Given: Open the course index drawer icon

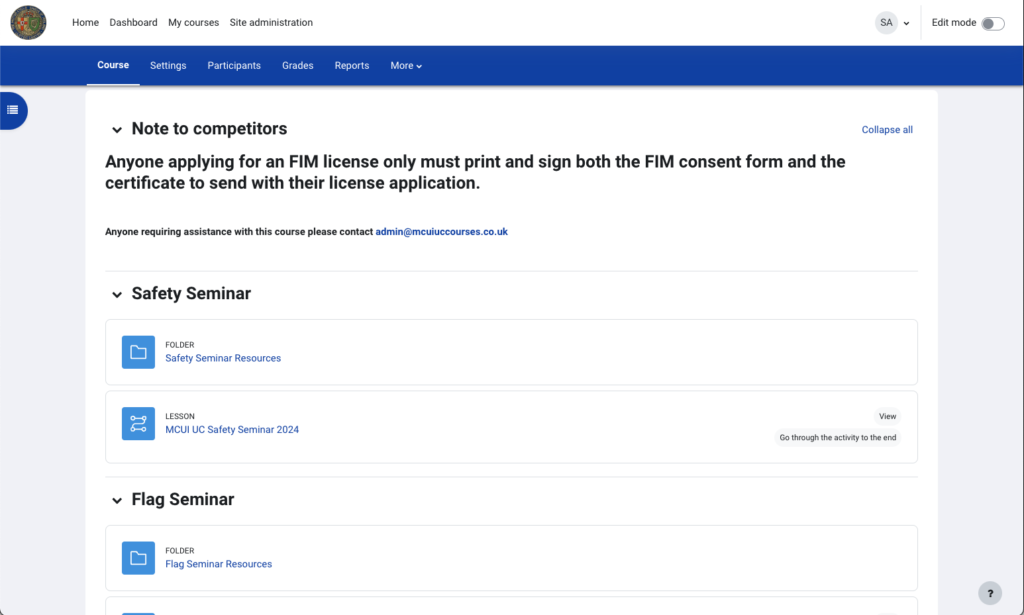Looking at the screenshot, I should tap(13, 110).
